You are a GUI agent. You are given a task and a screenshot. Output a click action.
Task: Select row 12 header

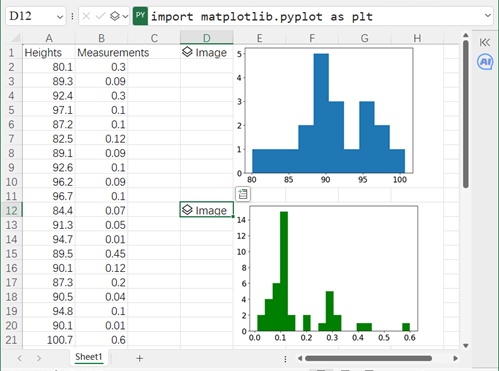[12, 210]
